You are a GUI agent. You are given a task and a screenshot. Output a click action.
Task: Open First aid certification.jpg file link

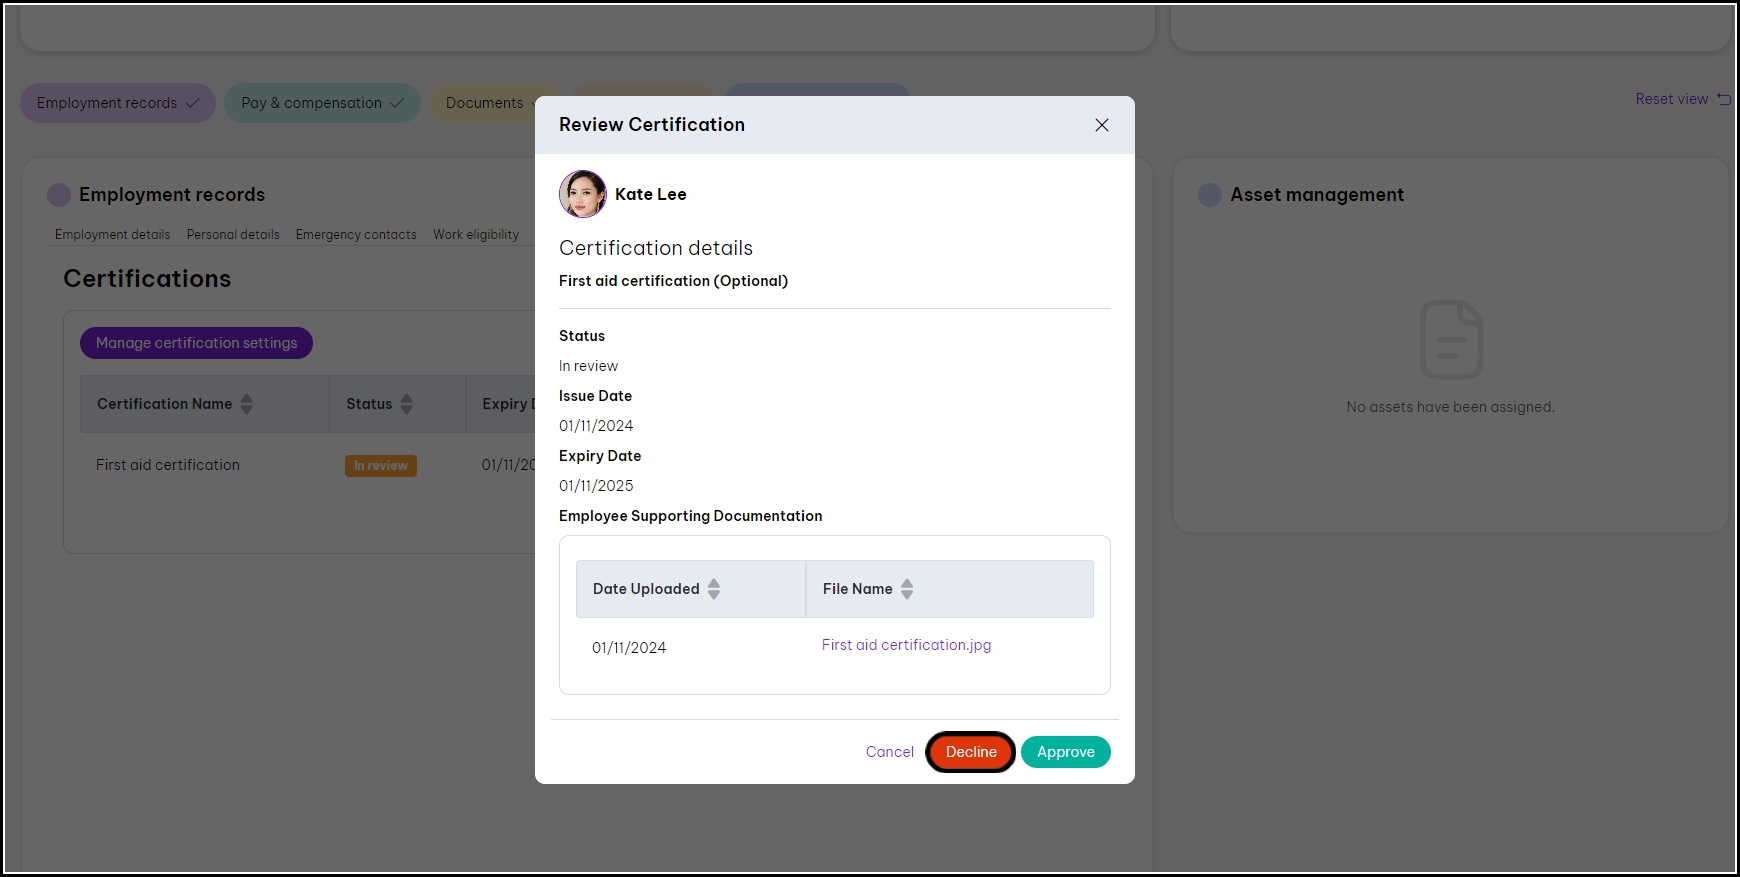pos(906,645)
